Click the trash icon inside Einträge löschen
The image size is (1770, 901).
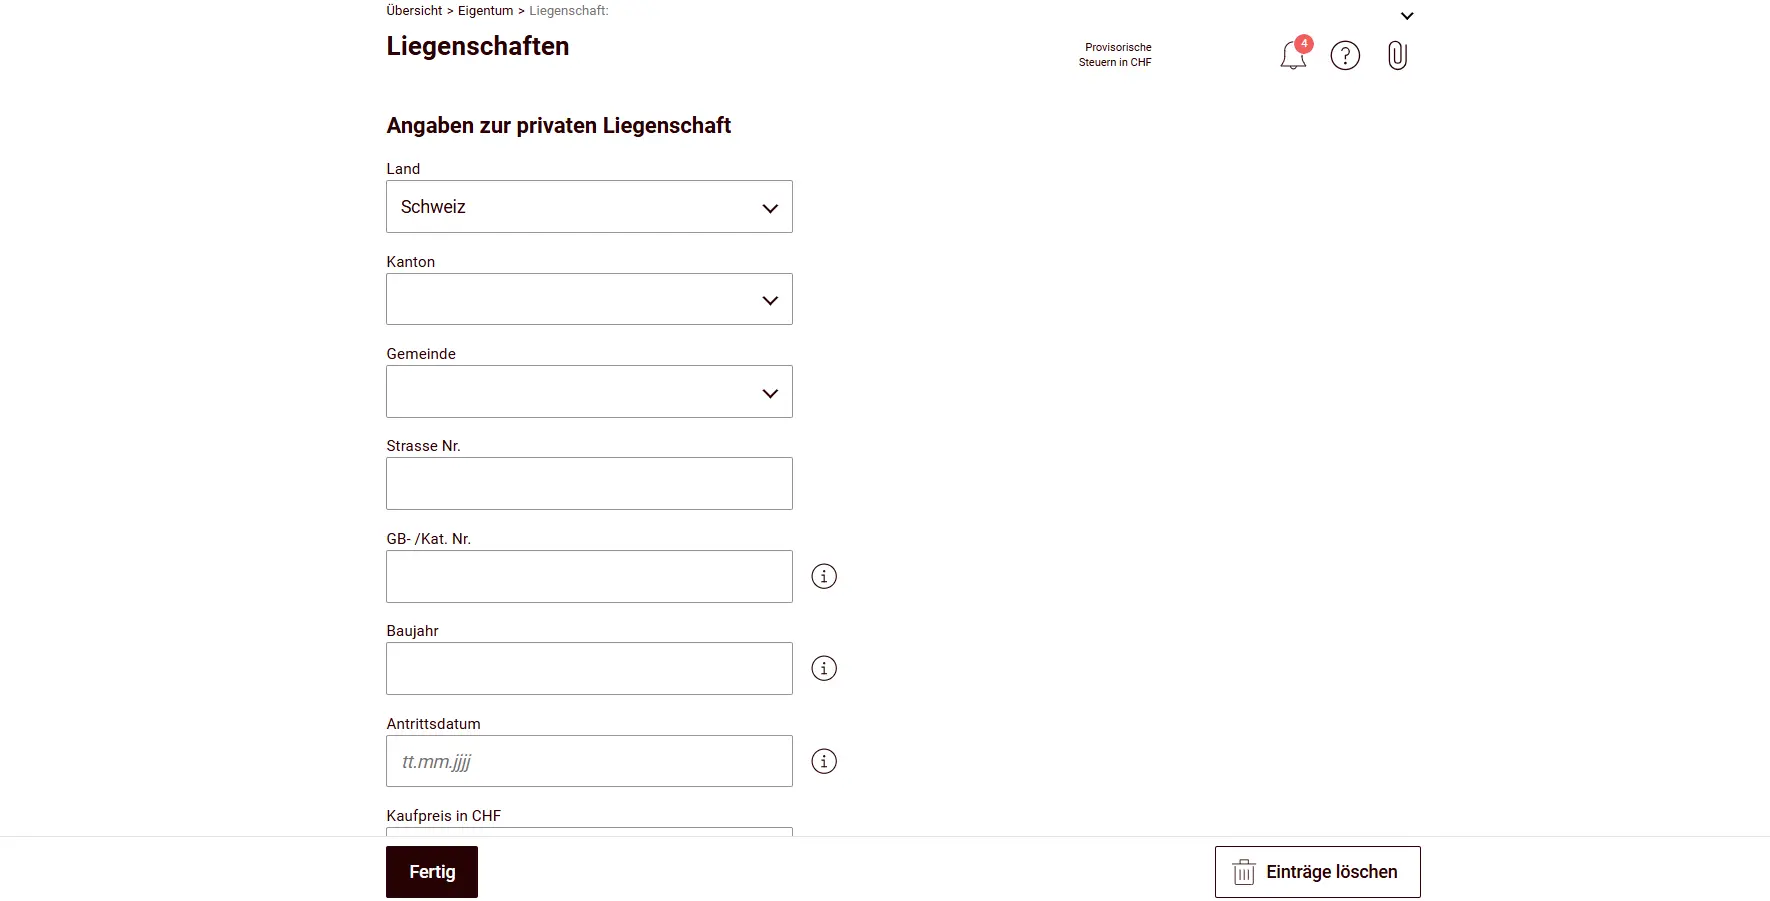pos(1243,871)
